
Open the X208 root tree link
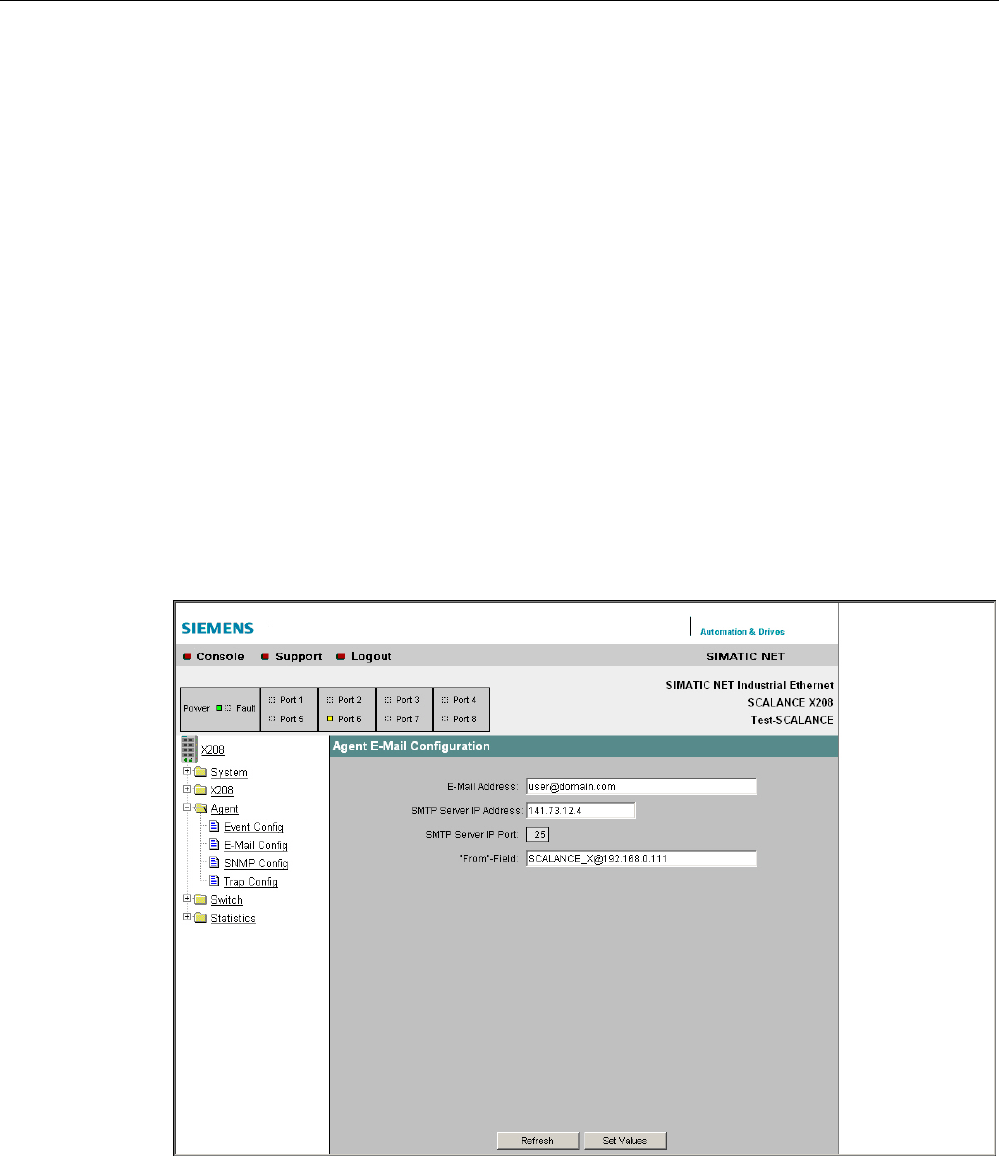(x=212, y=750)
